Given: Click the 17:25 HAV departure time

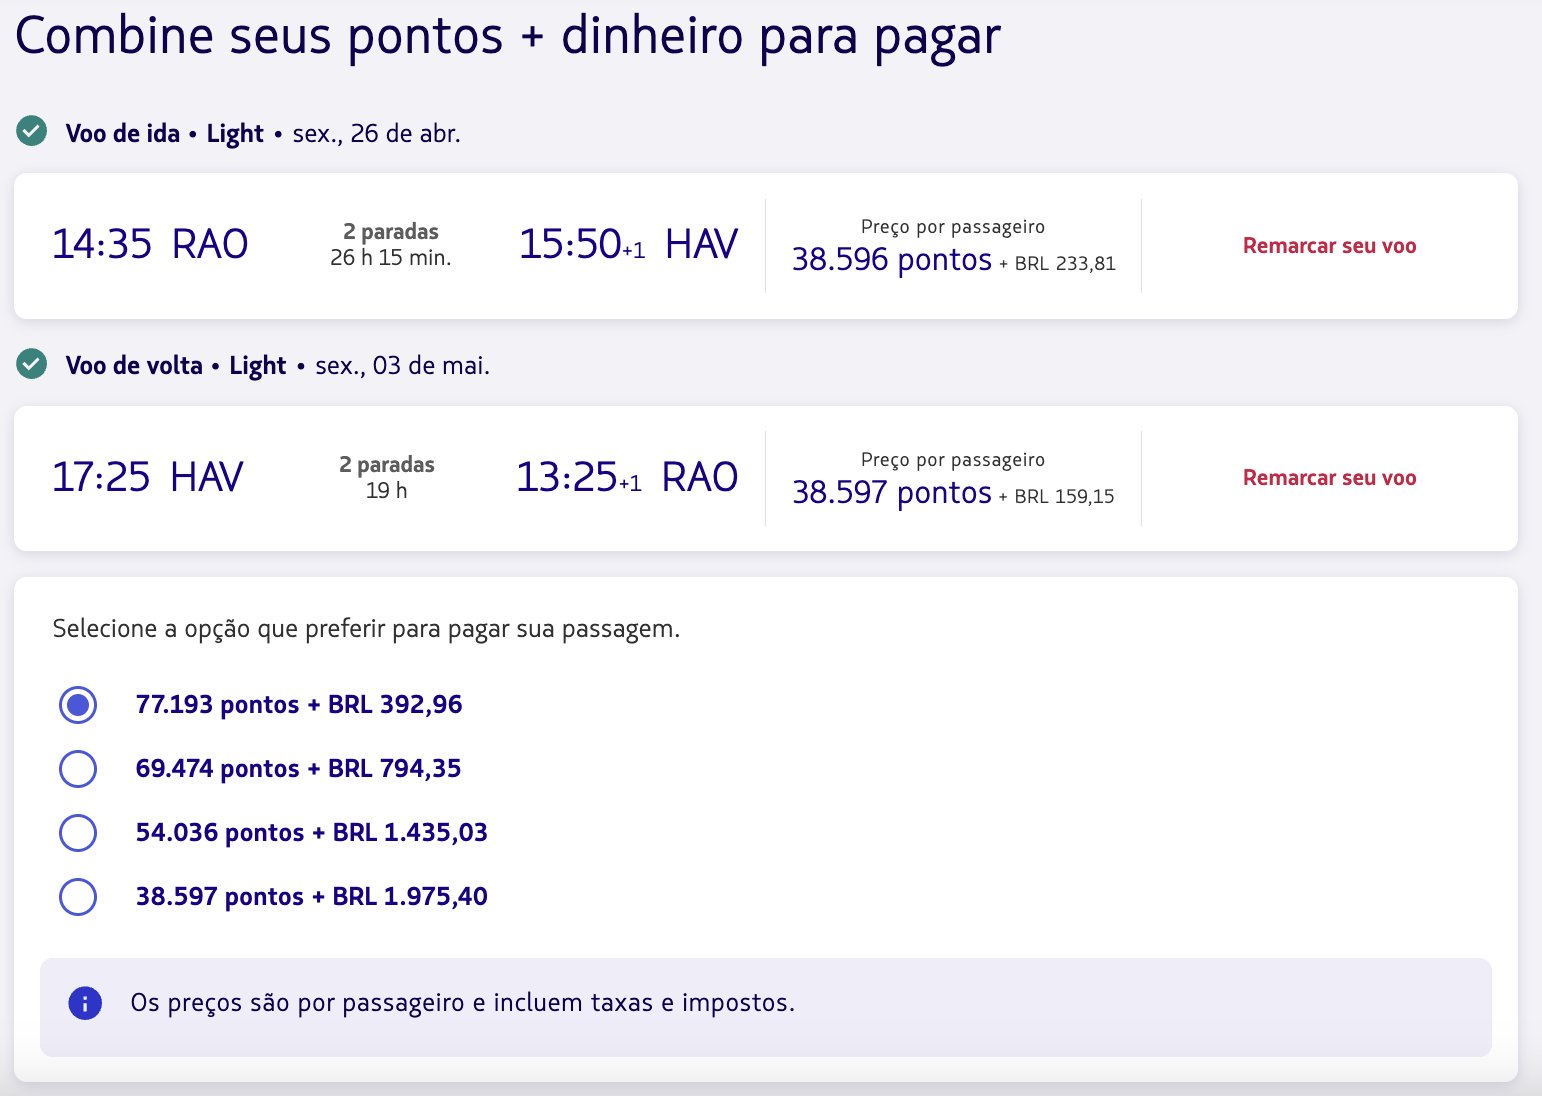Looking at the screenshot, I should pos(147,477).
